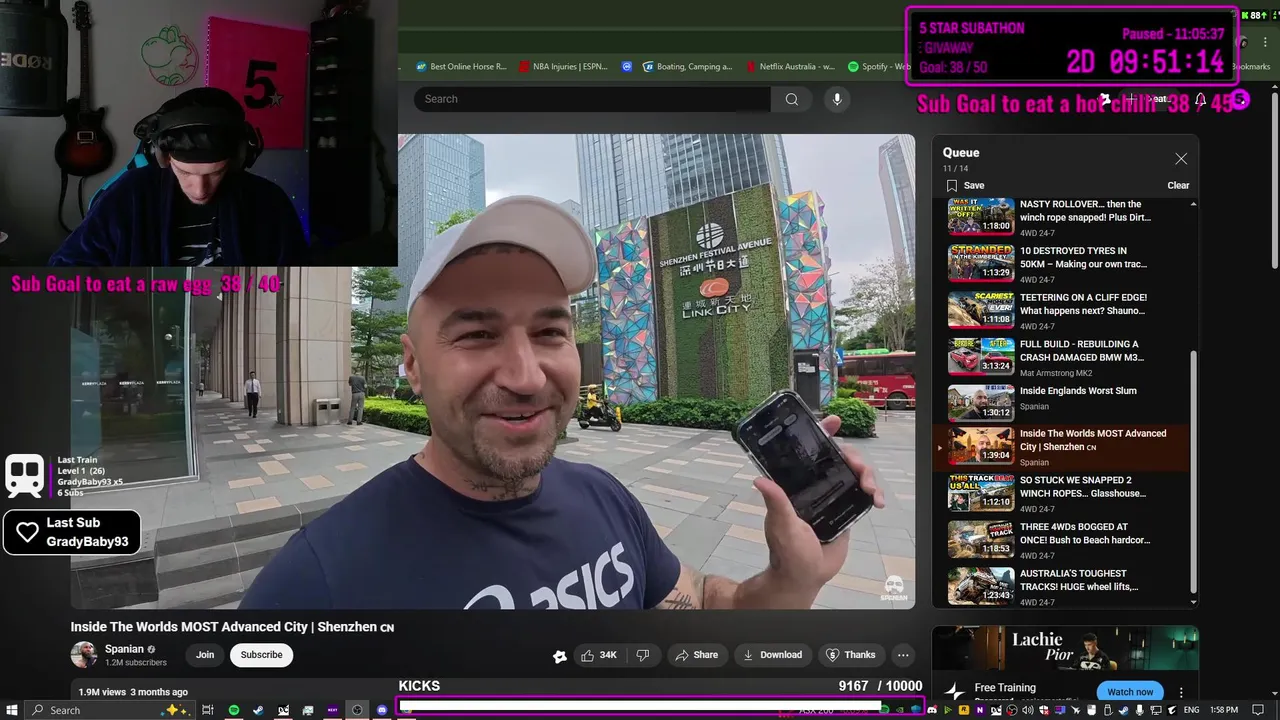1280x720 pixels.
Task: Open the YouTube search field
Action: pos(592,99)
